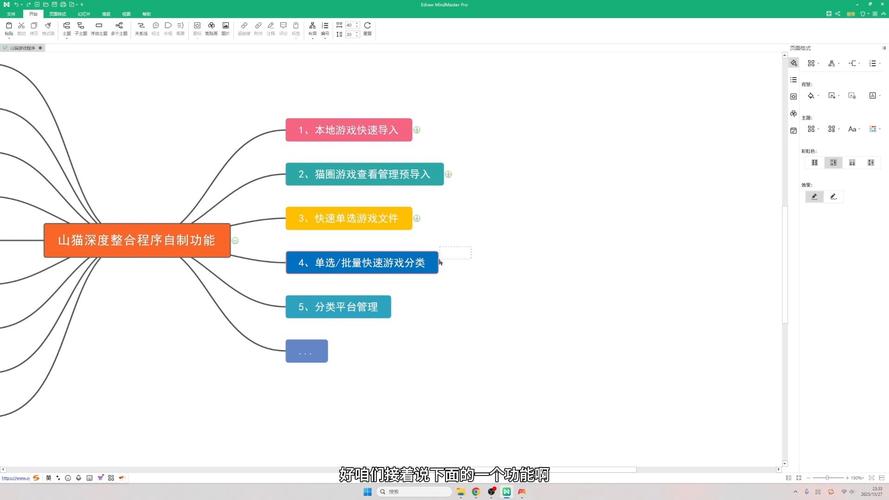889x500 pixels.
Task: Click the Reset circular arrow icon
Action: click(367, 26)
